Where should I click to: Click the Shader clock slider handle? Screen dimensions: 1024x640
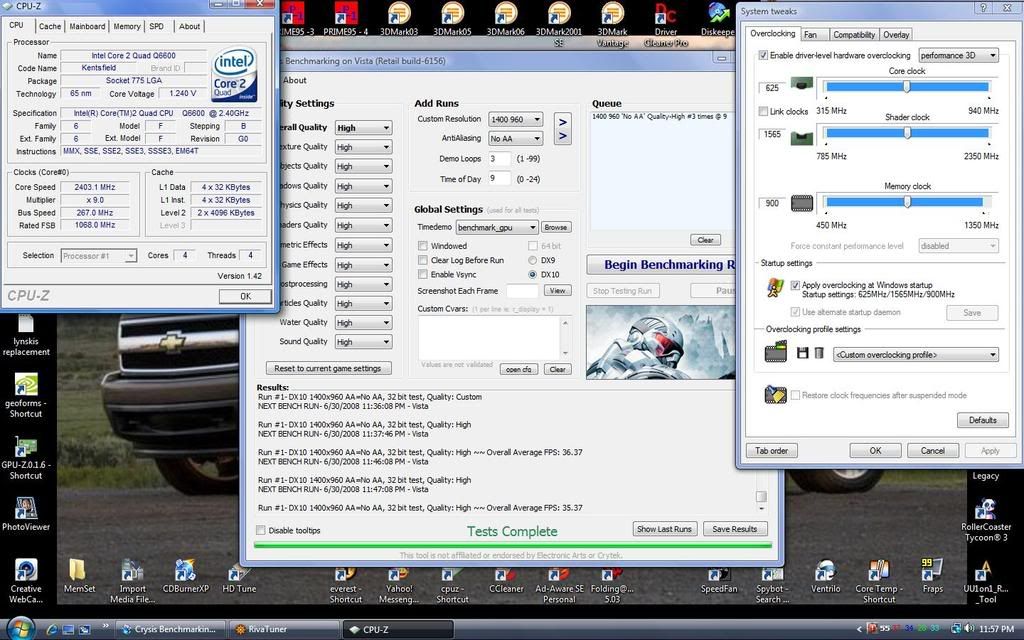[x=907, y=133]
